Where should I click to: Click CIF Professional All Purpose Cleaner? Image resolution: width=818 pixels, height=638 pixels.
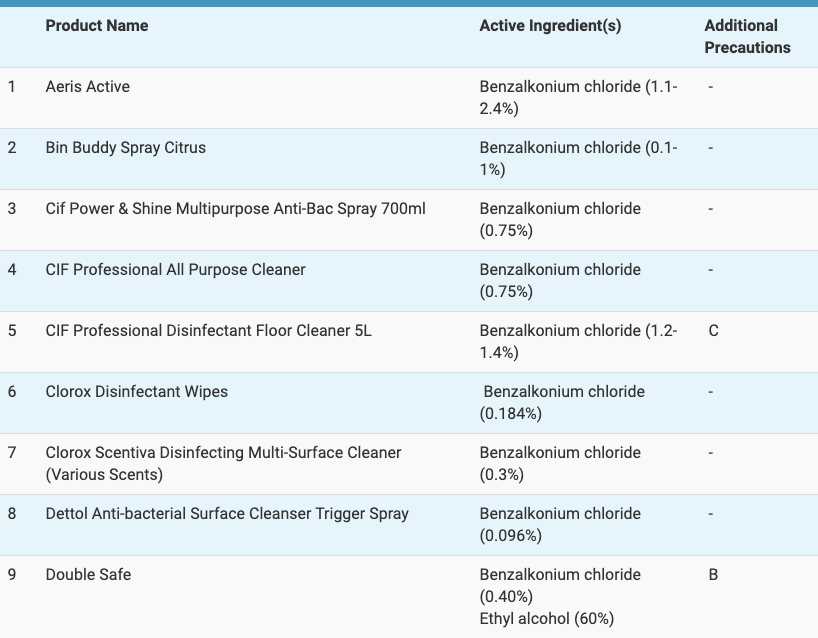176,270
